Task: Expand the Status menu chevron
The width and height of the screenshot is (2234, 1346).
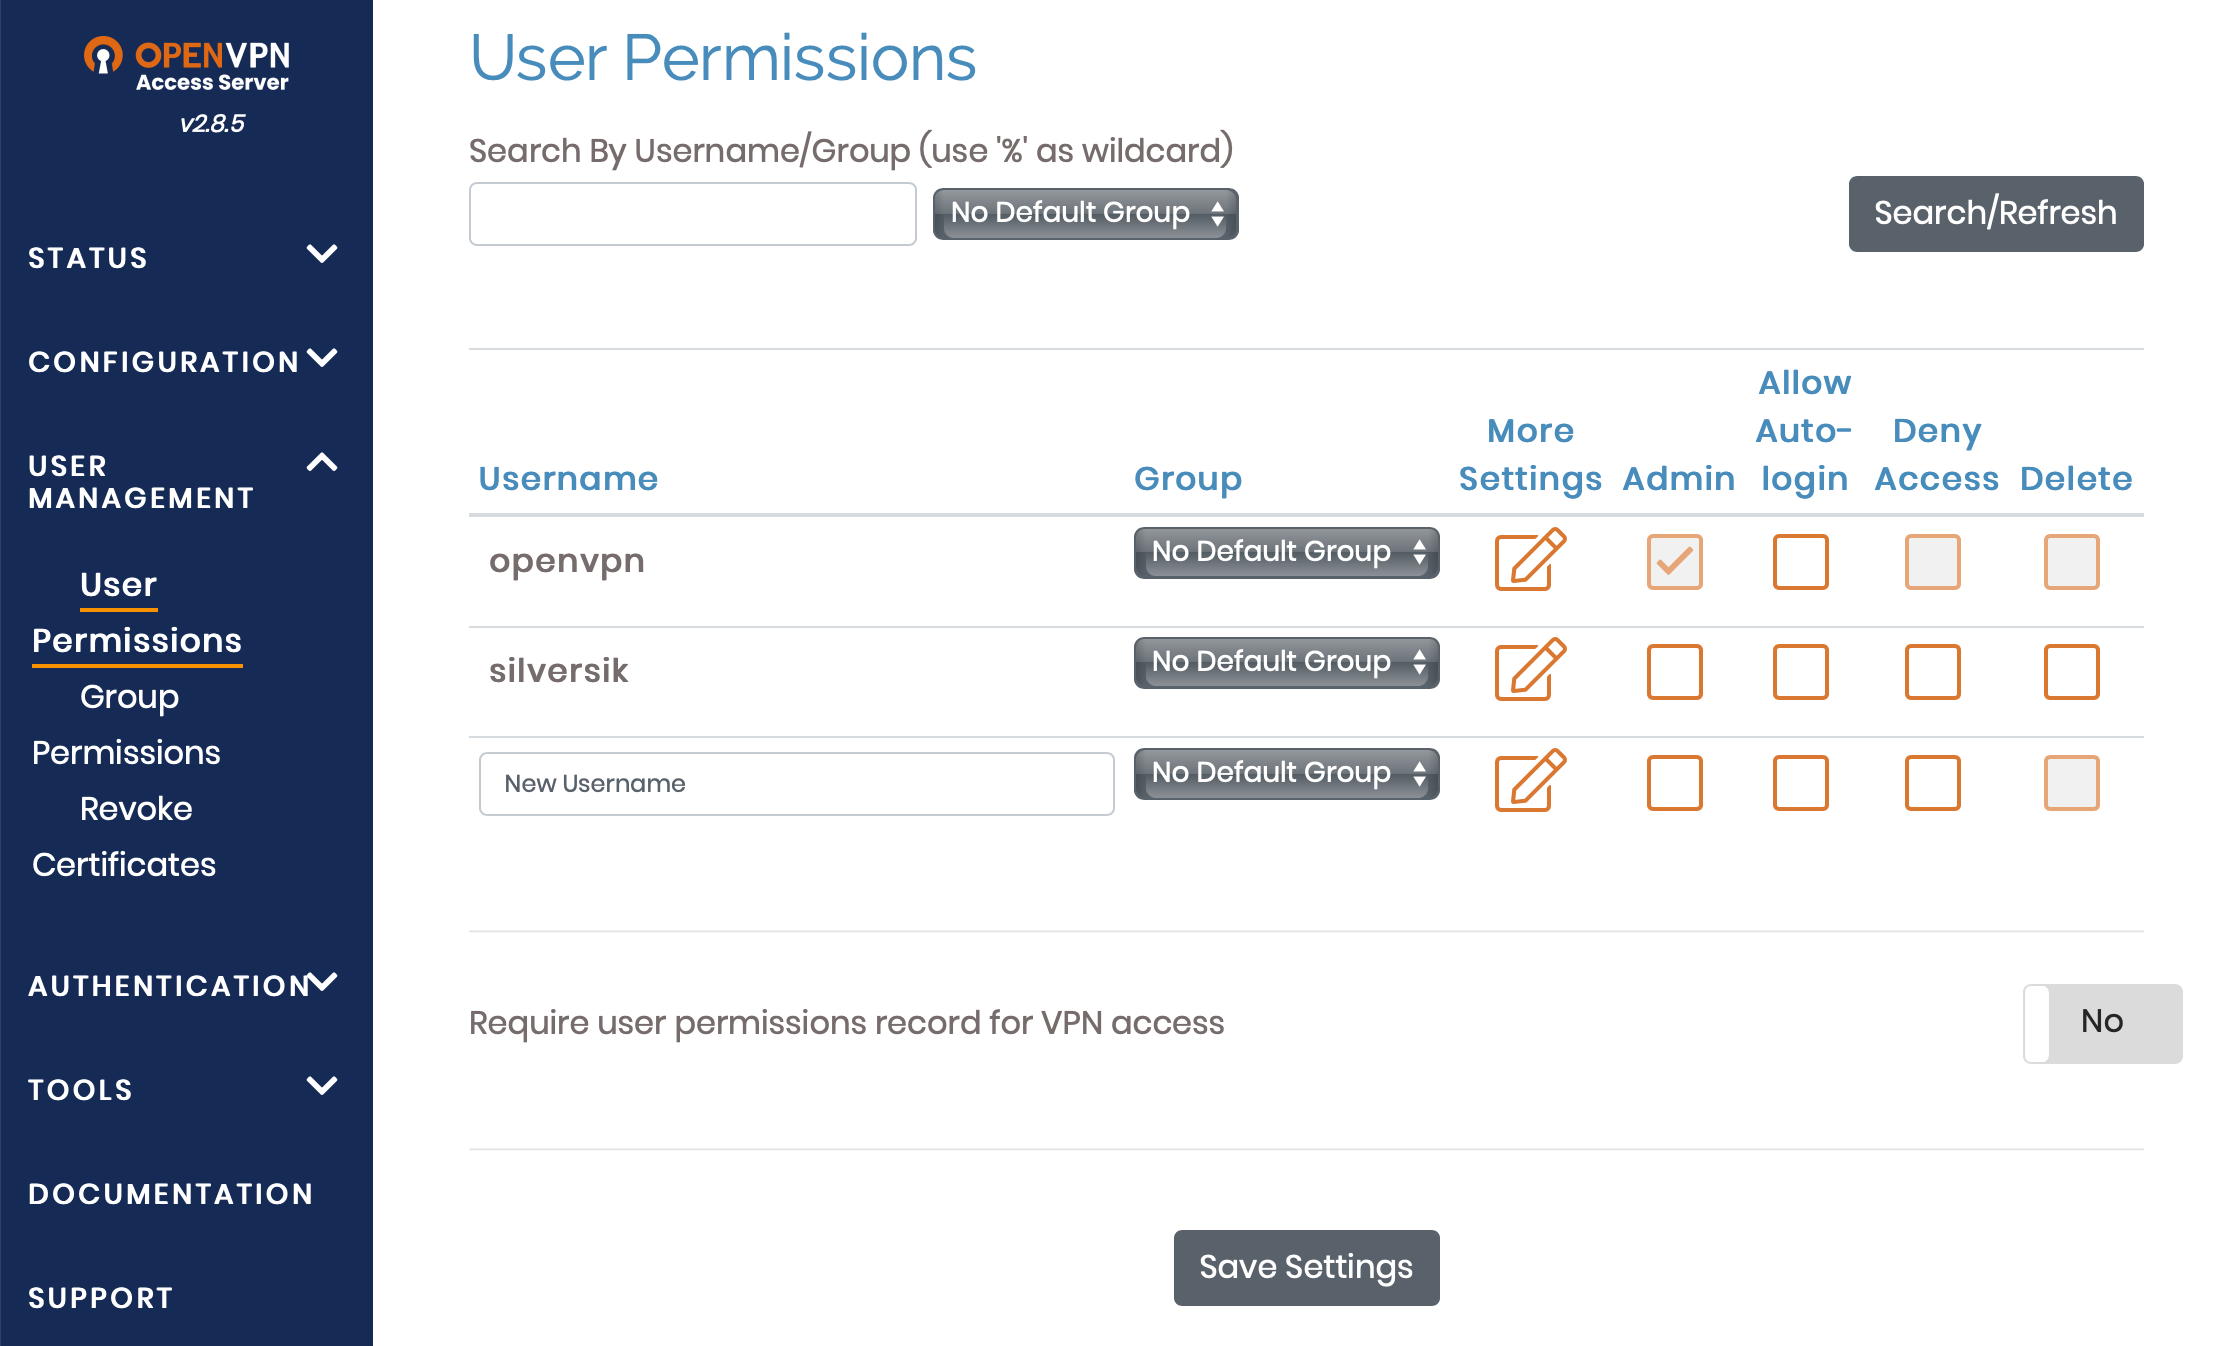Action: pyautogui.click(x=321, y=254)
